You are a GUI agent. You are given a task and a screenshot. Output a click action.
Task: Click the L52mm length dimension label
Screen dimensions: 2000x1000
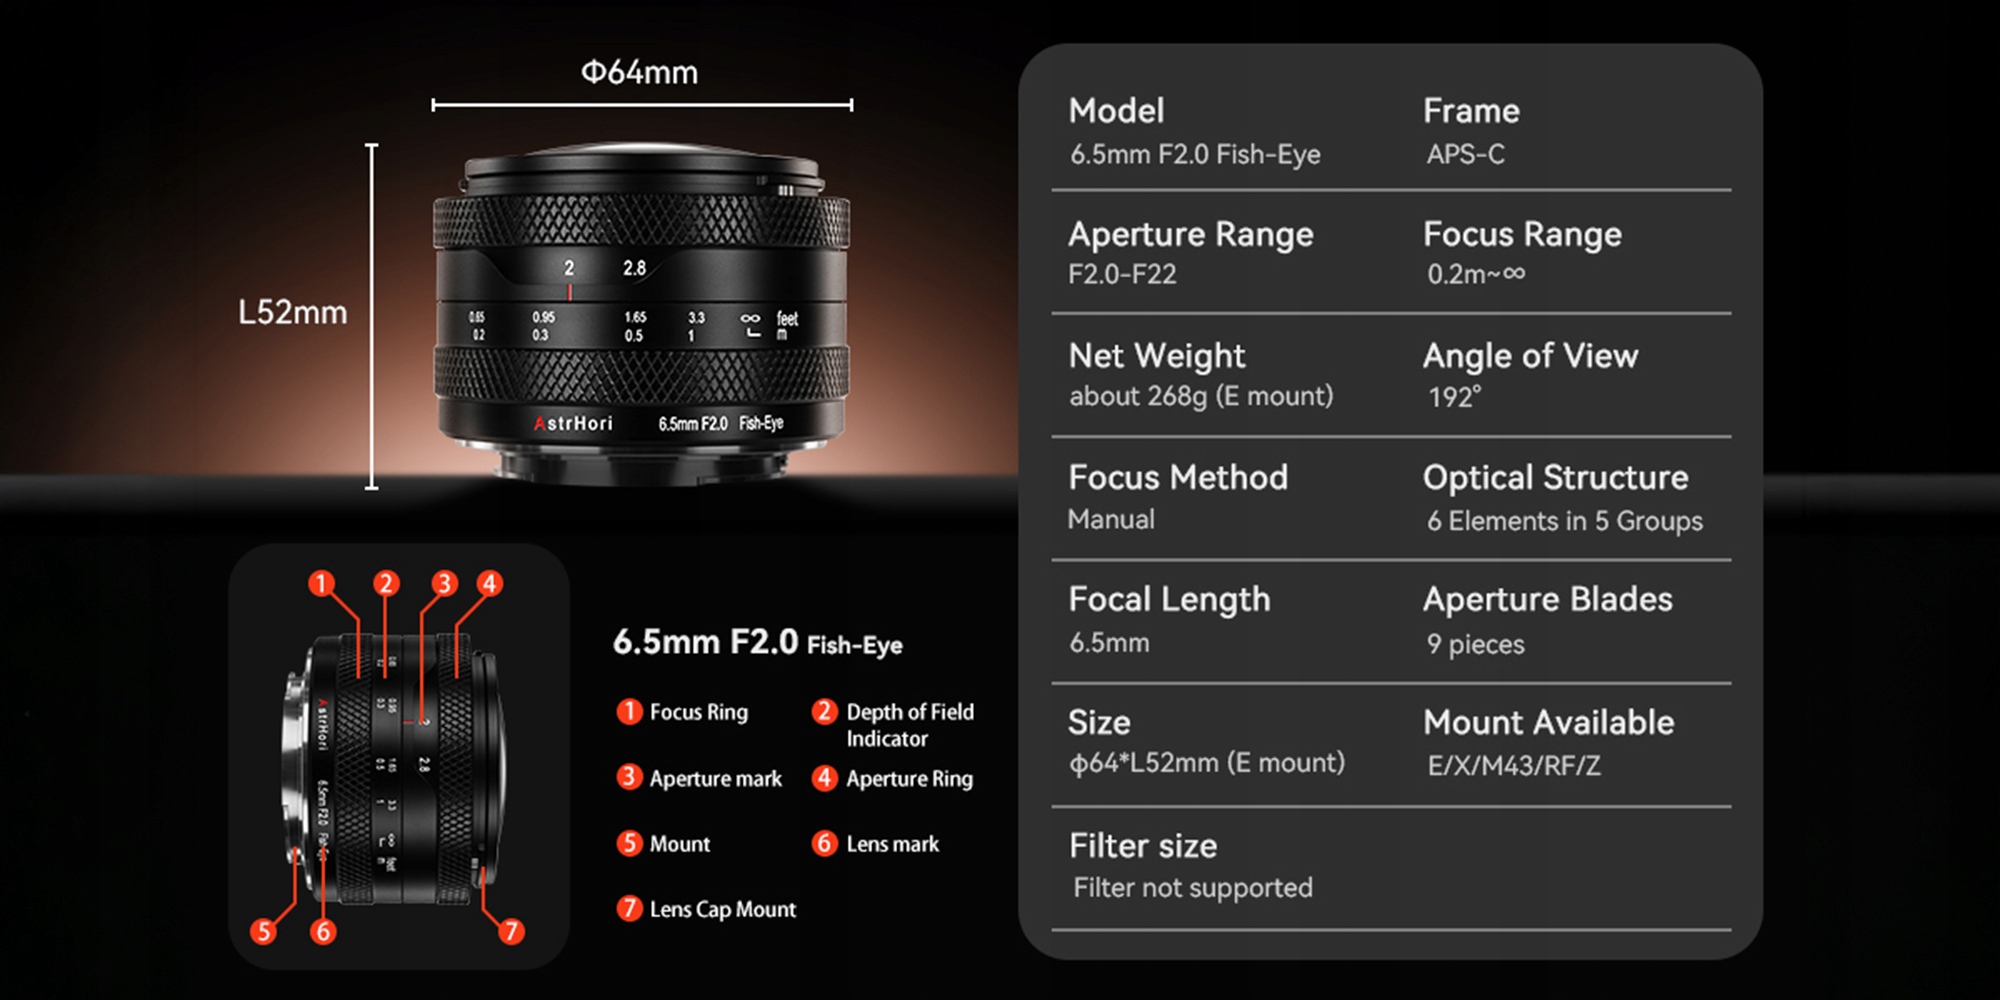(293, 312)
